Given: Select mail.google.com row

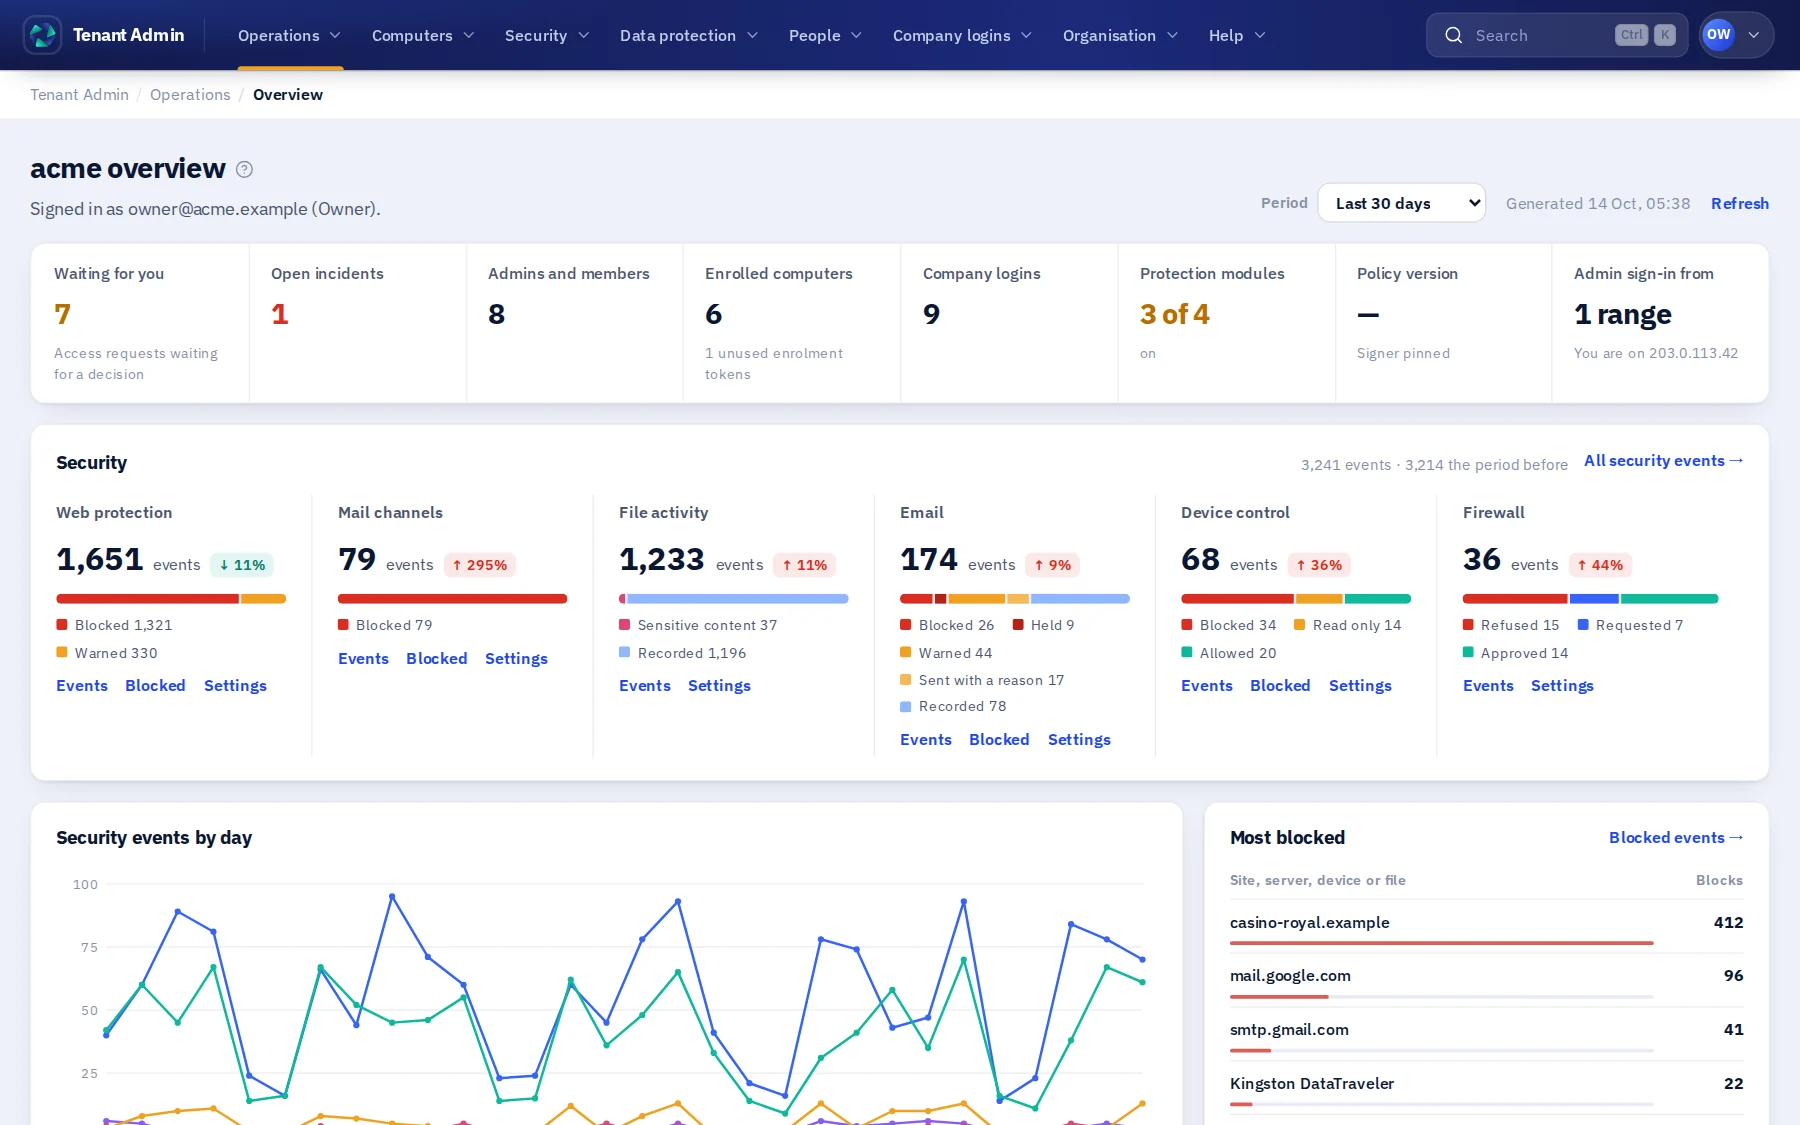Looking at the screenshot, I should pos(1486,980).
